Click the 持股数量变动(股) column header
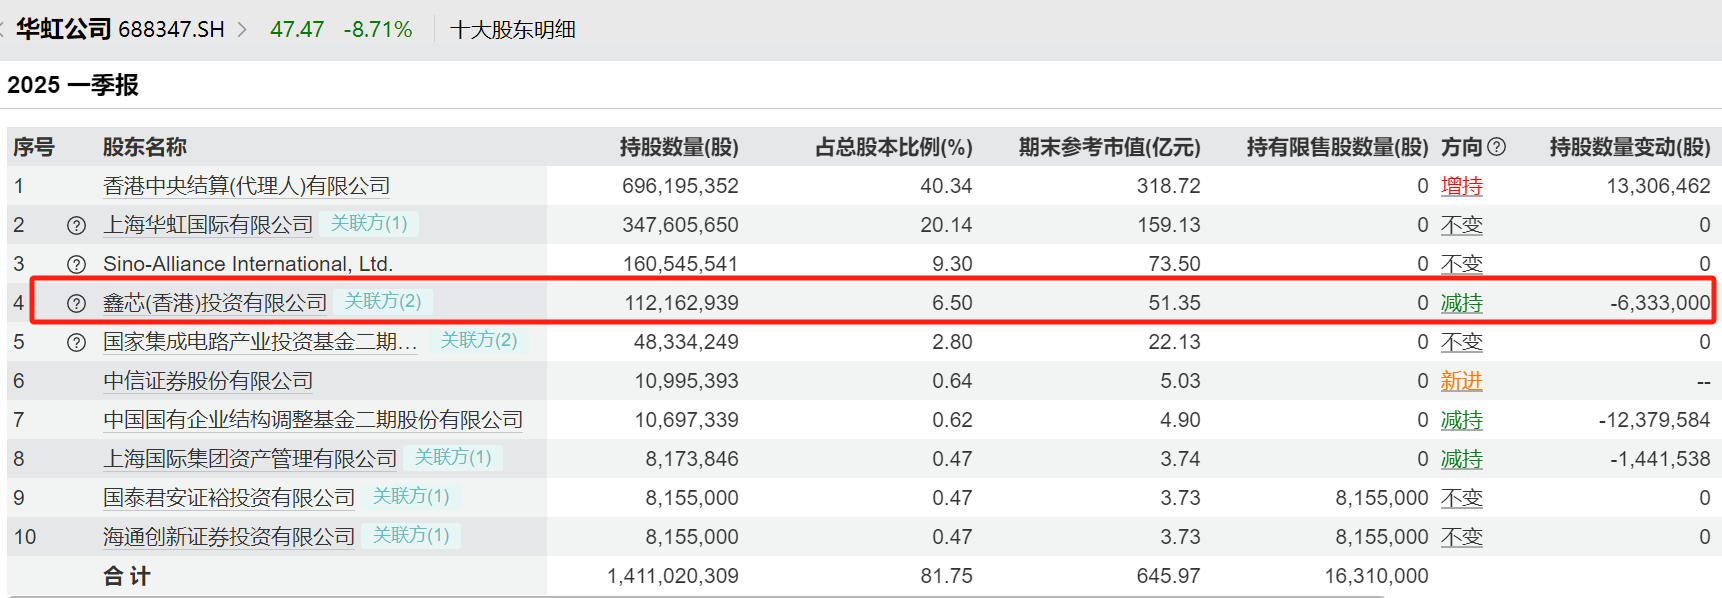Screen dimensions: 1722x598 click(1630, 147)
